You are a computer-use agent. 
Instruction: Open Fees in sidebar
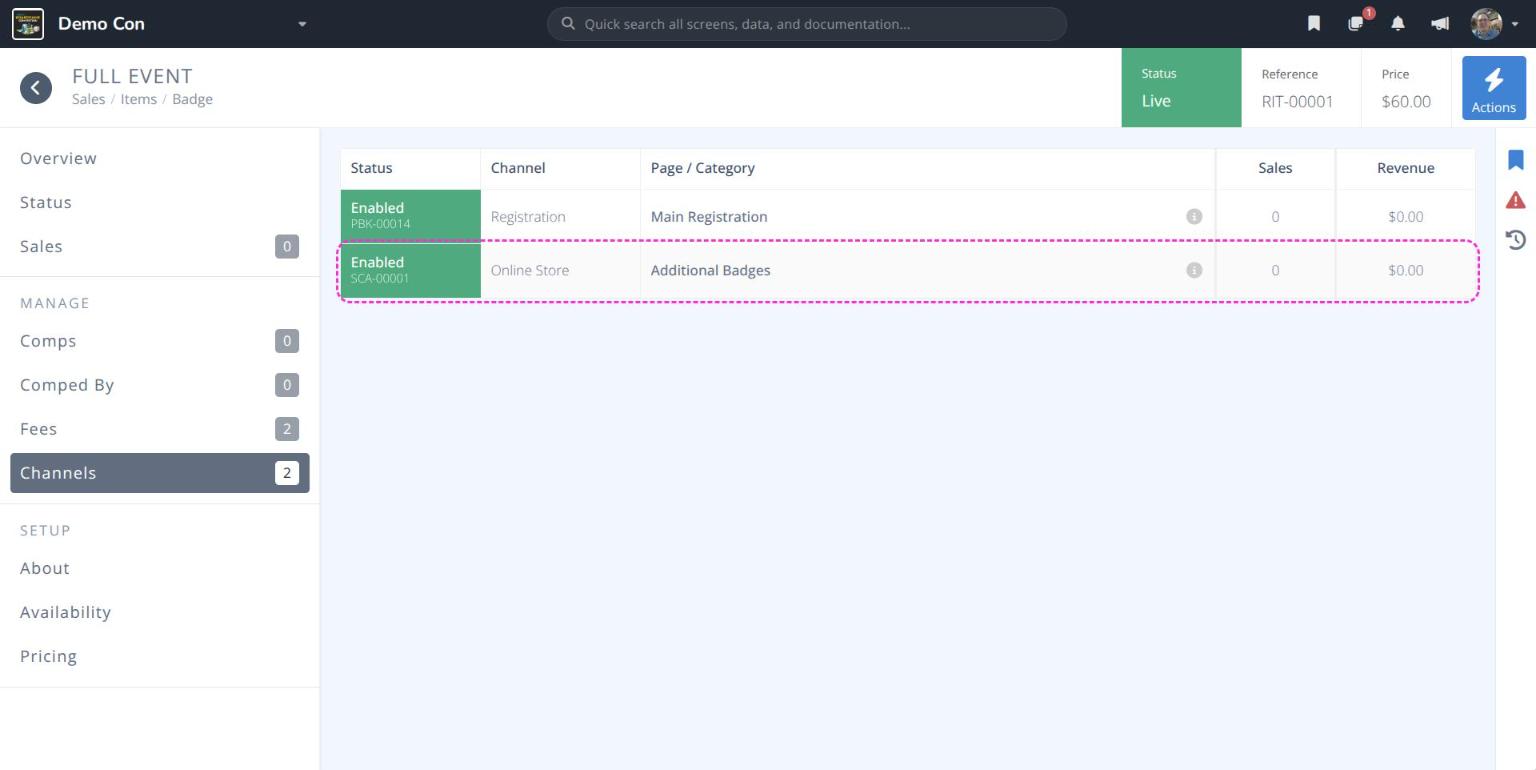(x=160, y=429)
